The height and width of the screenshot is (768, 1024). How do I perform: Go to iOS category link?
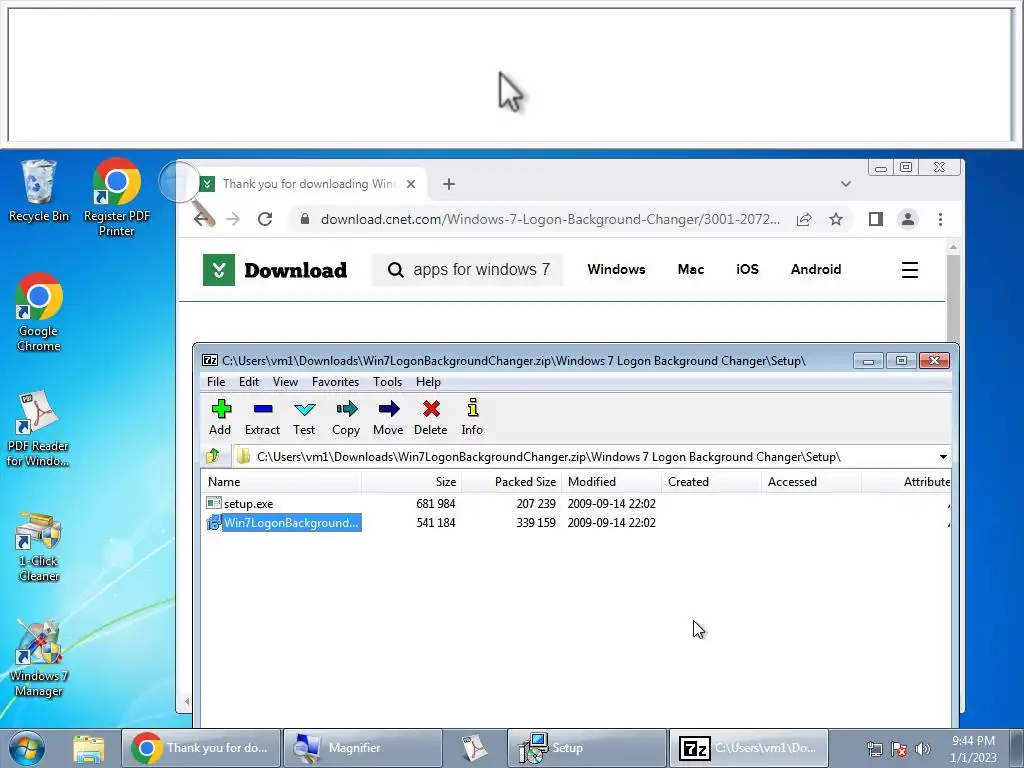coord(747,270)
